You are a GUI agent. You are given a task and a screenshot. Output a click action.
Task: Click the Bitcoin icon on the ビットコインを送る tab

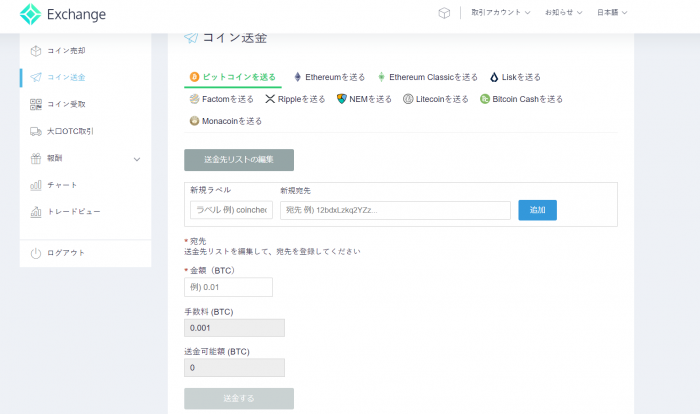[194, 77]
